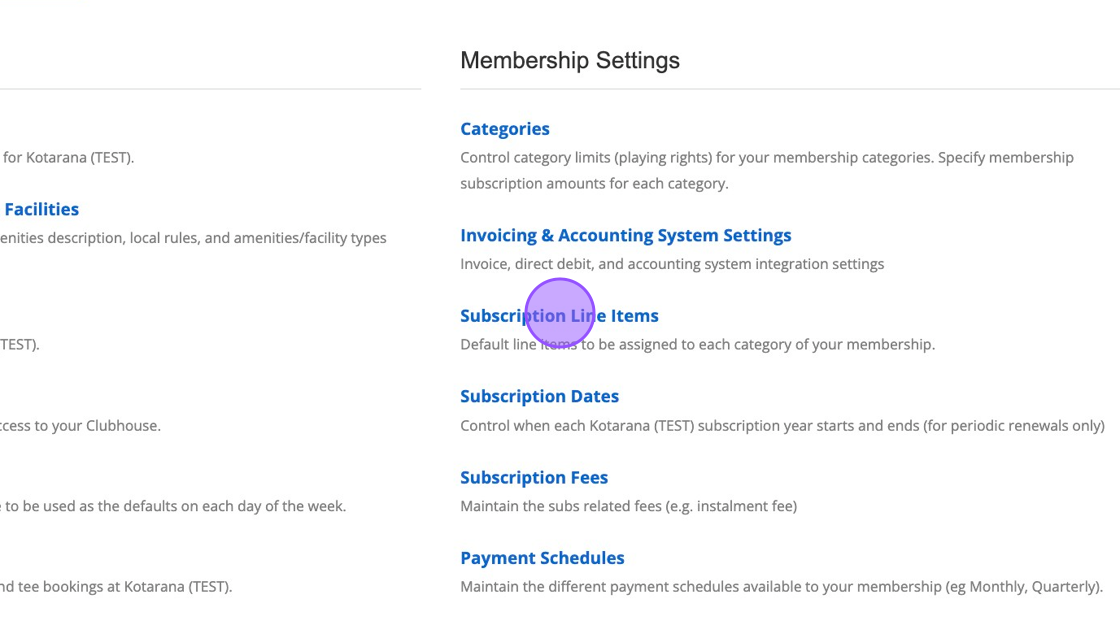Screen dimensions: 1120x625
Task: Click the subscription year start/end description
Action: [782, 426]
